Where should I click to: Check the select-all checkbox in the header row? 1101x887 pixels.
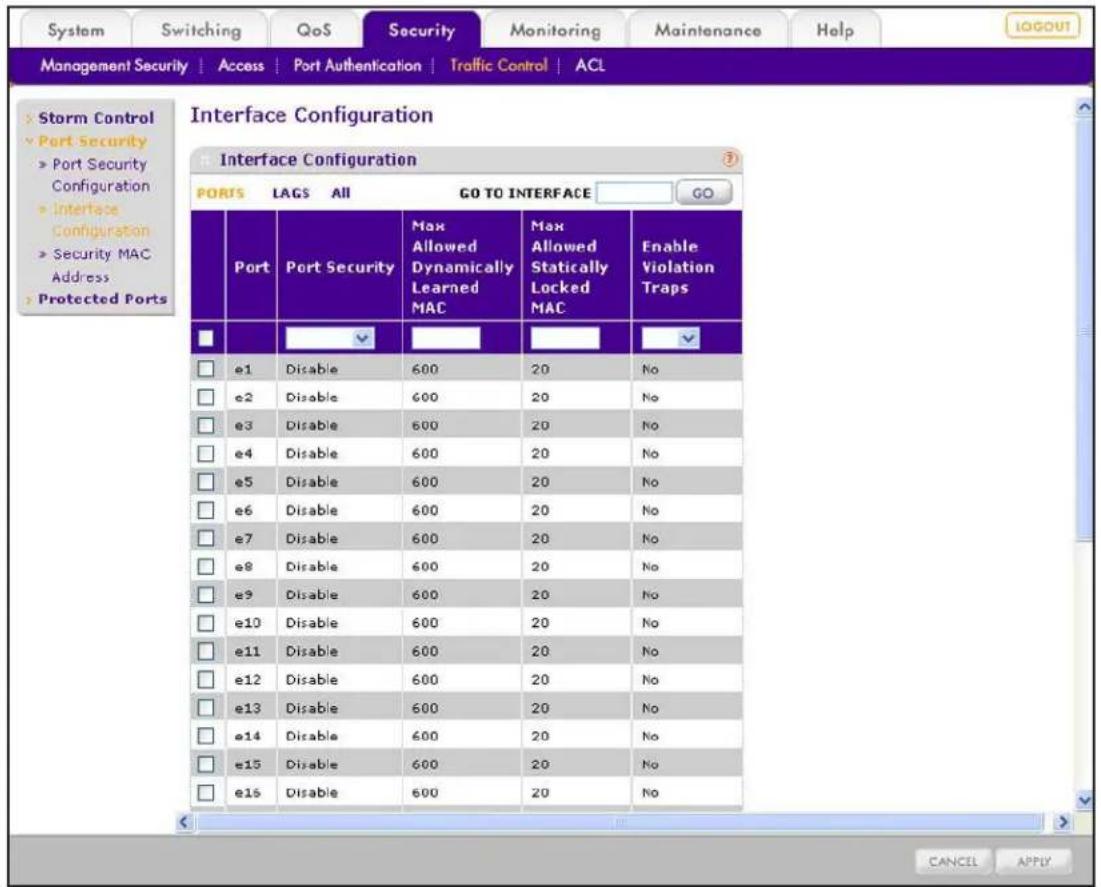pyautogui.click(x=206, y=339)
